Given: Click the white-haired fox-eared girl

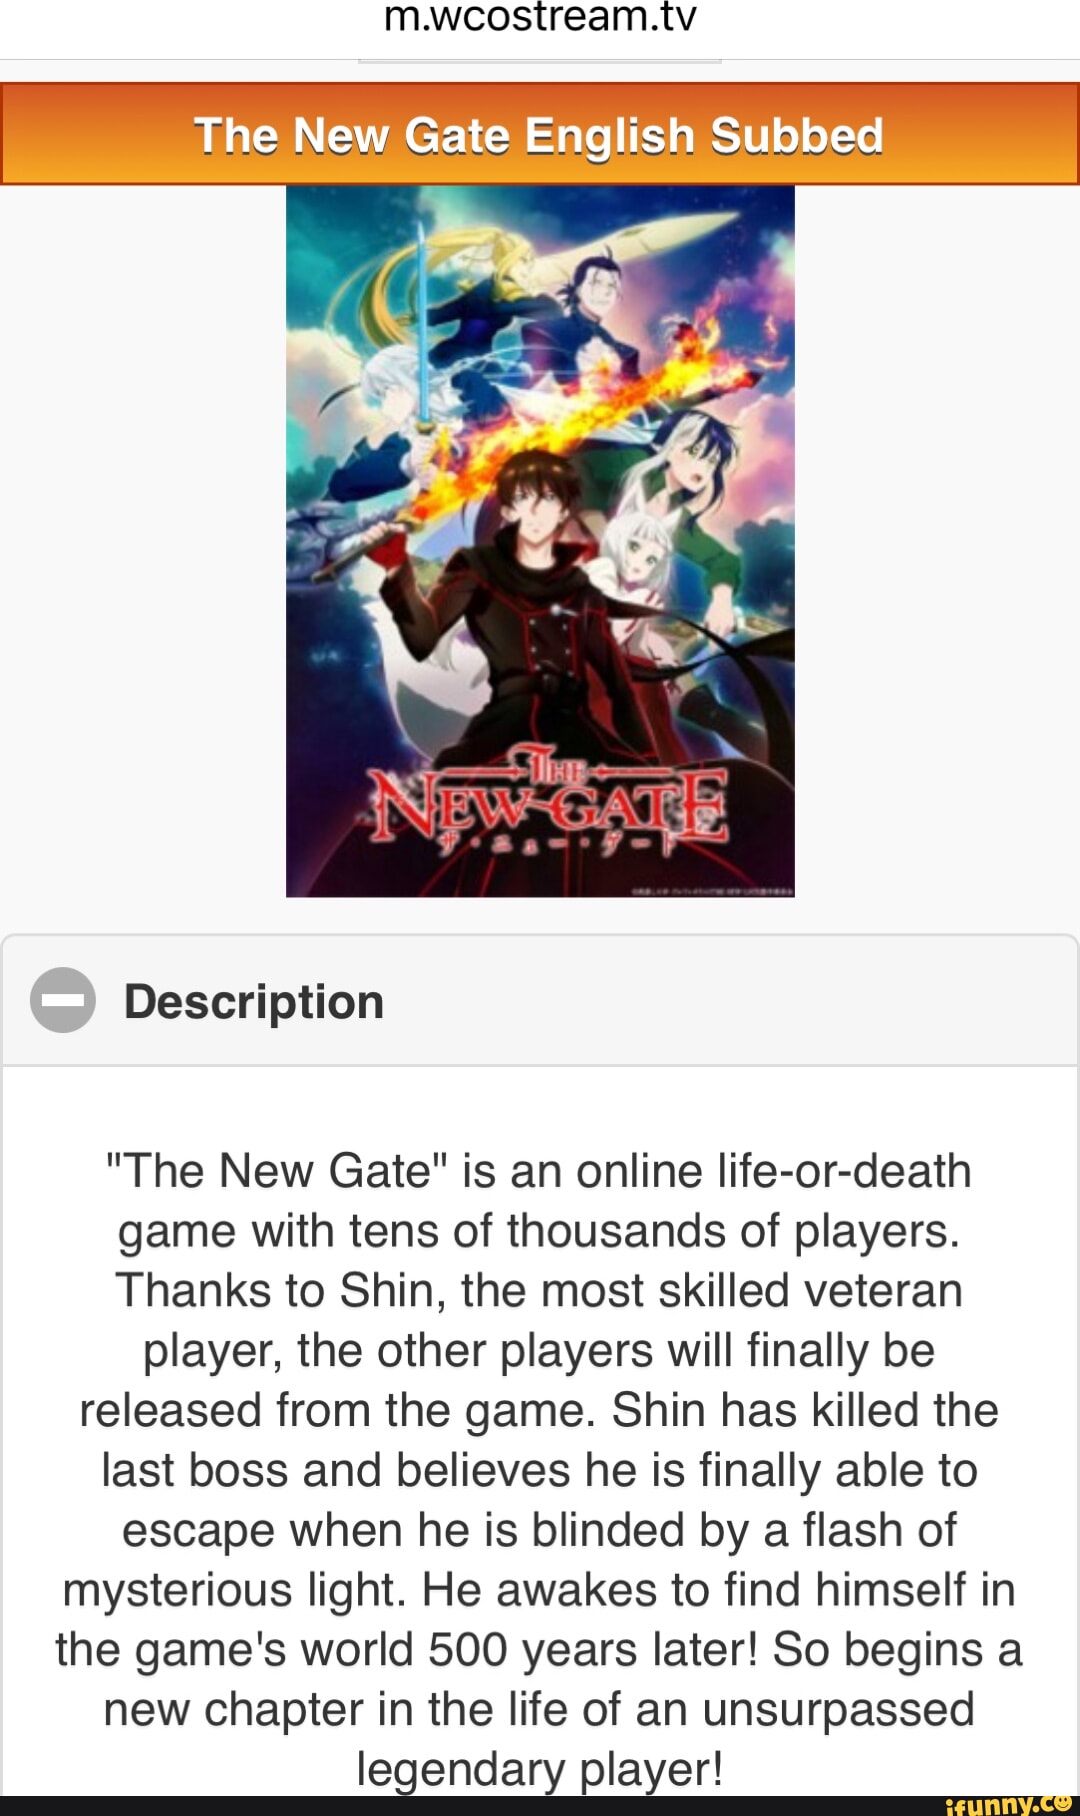Looking at the screenshot, I should point(640,580).
